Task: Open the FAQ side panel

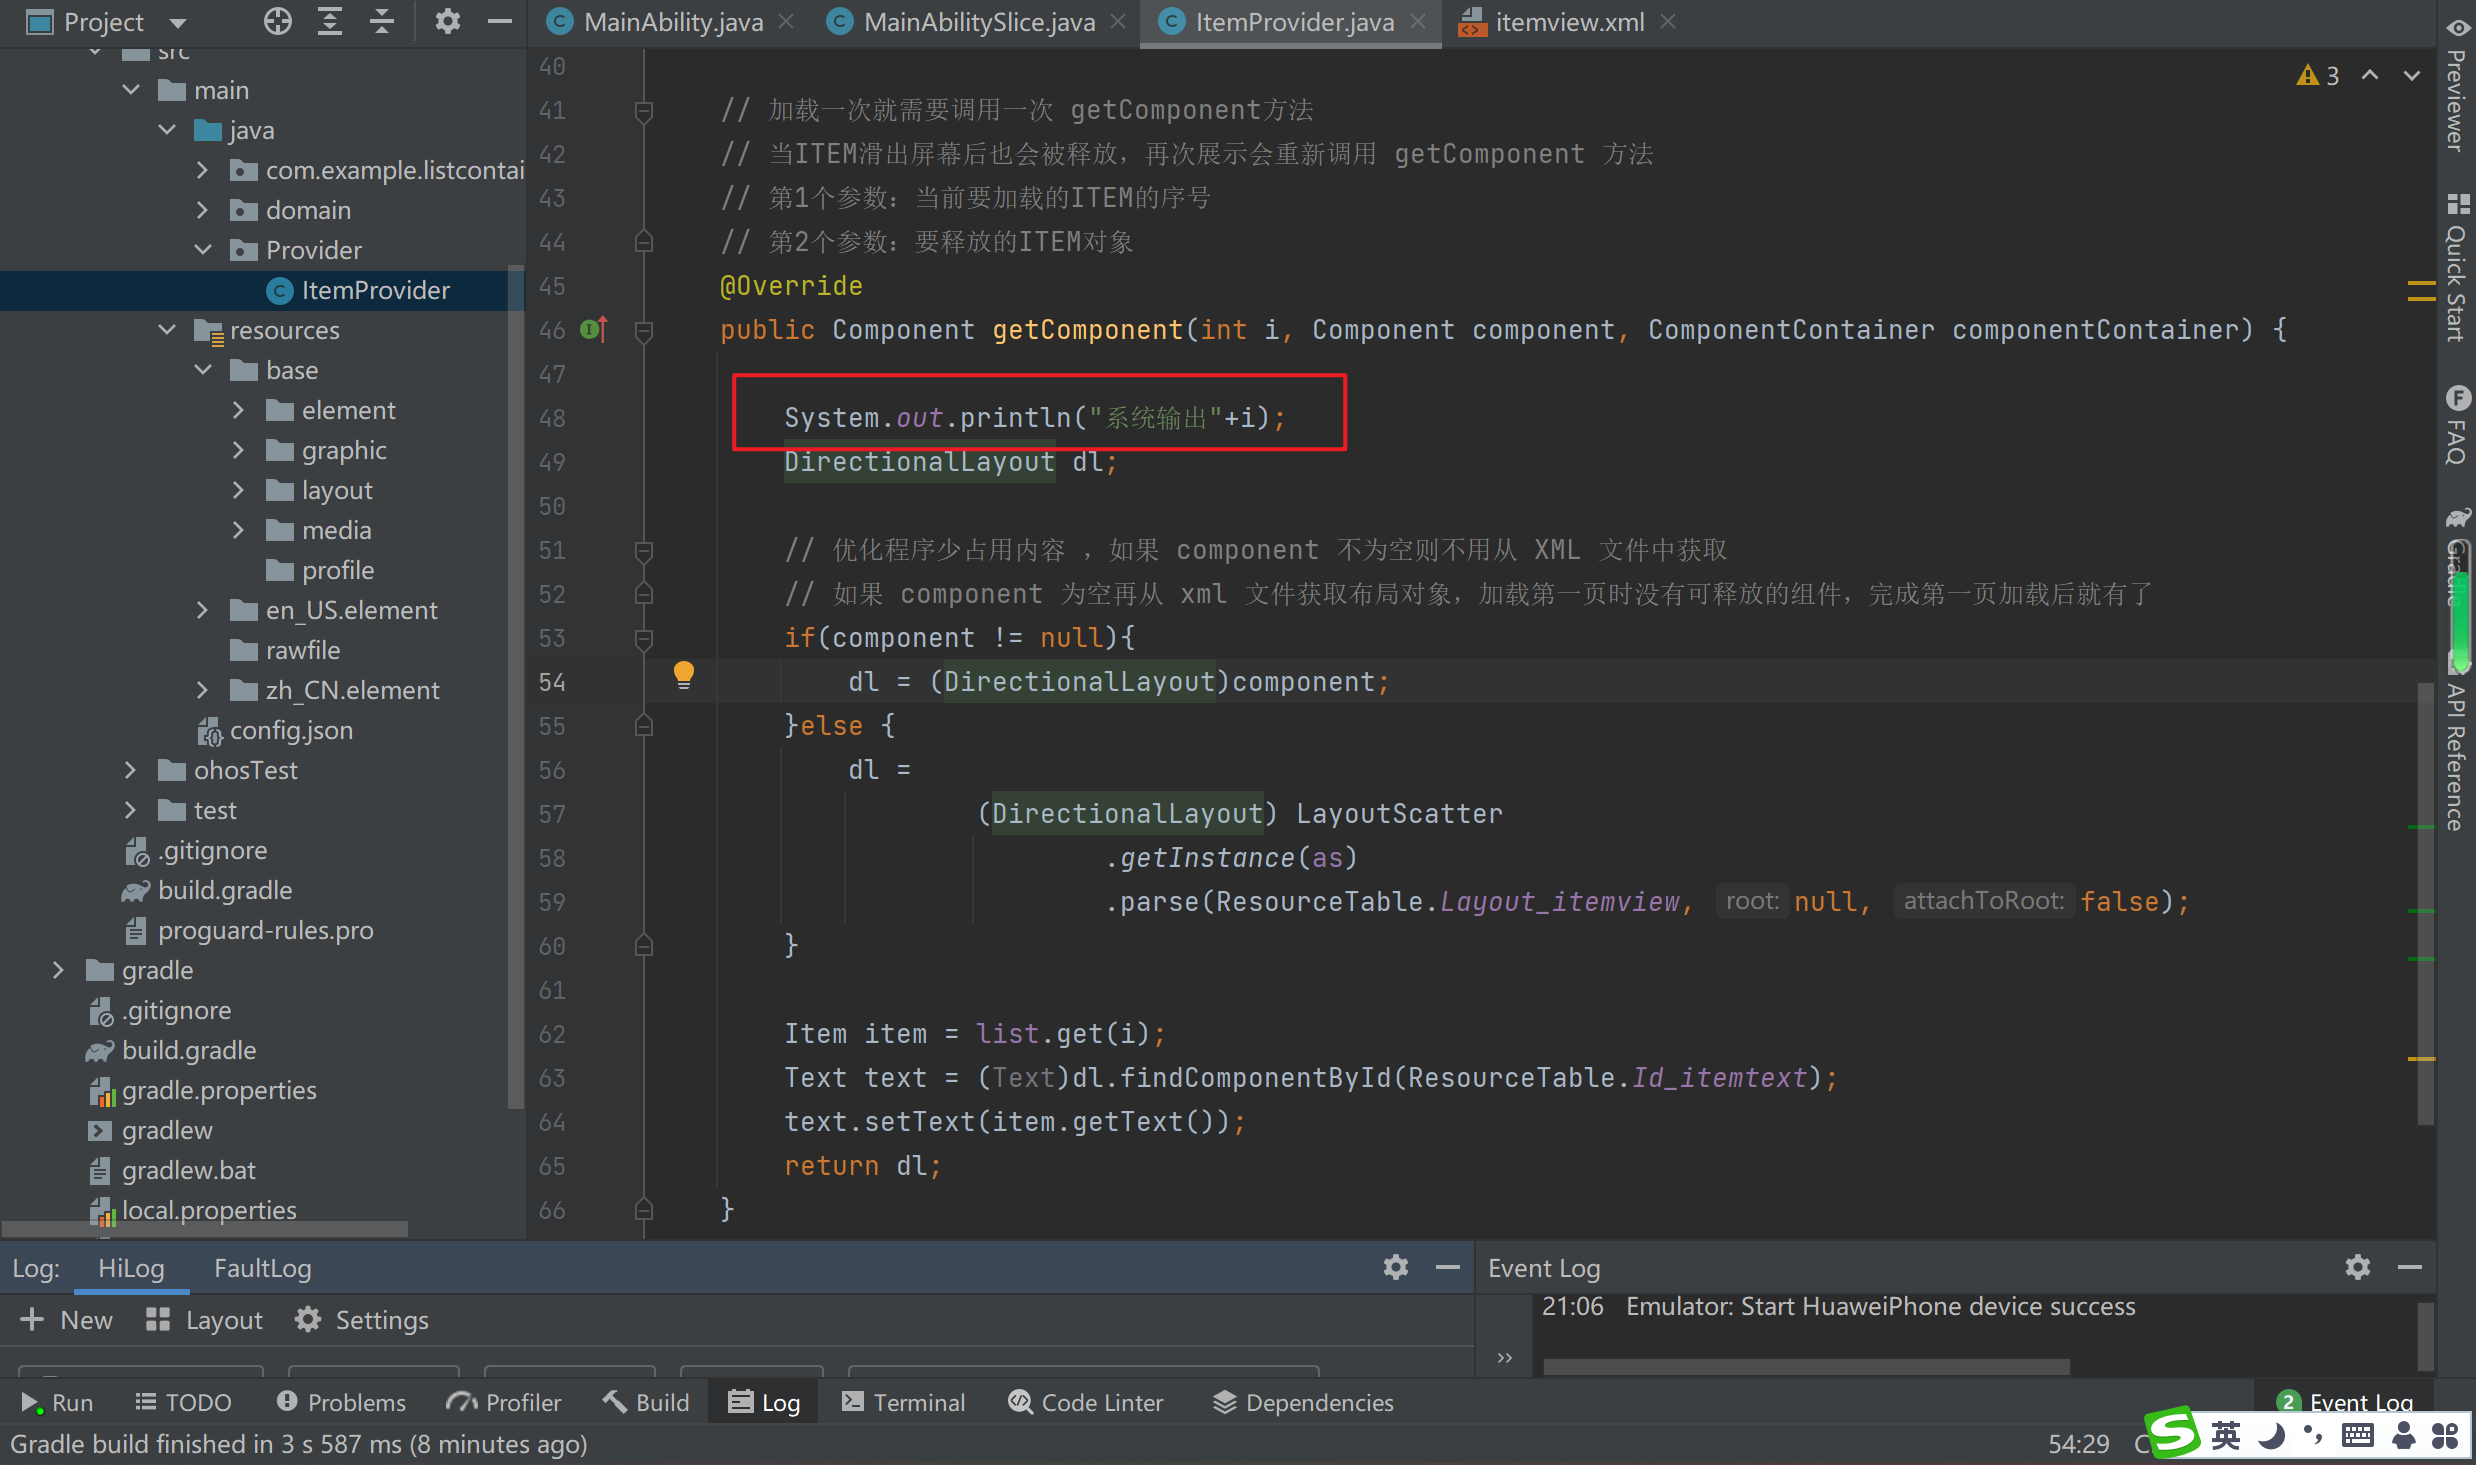Action: pyautogui.click(x=2456, y=425)
